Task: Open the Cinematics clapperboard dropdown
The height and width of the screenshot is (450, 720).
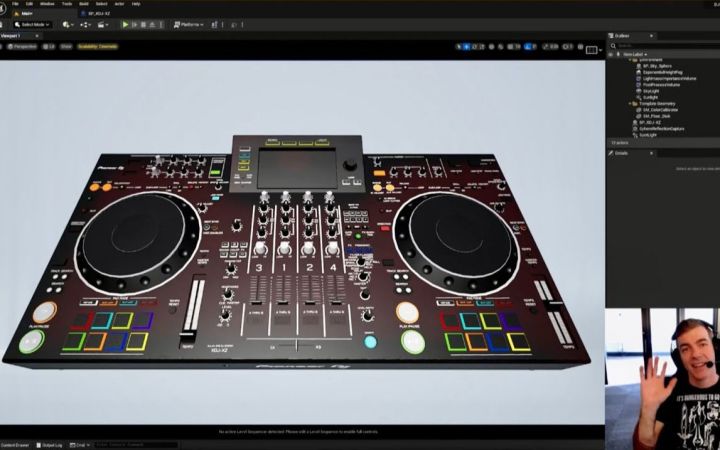Action: point(103,24)
